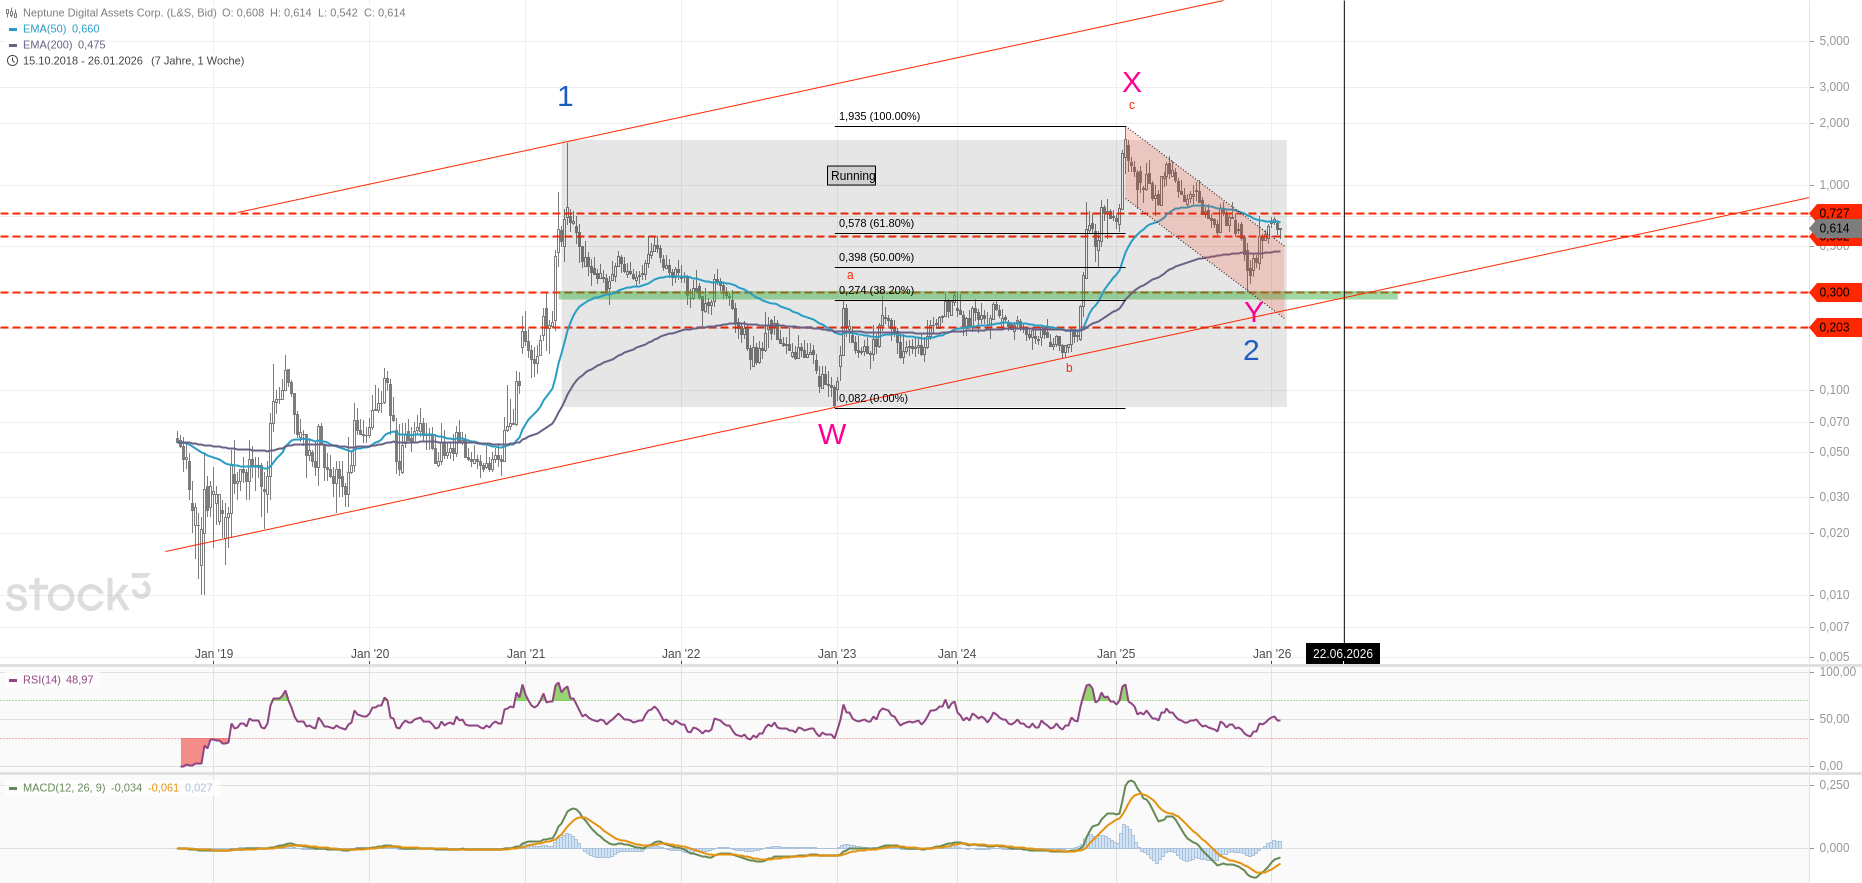Viewport: 1862px width, 883px height.
Task: Open the Neptune Digital Assets Corp. instrument title
Action: (119, 13)
